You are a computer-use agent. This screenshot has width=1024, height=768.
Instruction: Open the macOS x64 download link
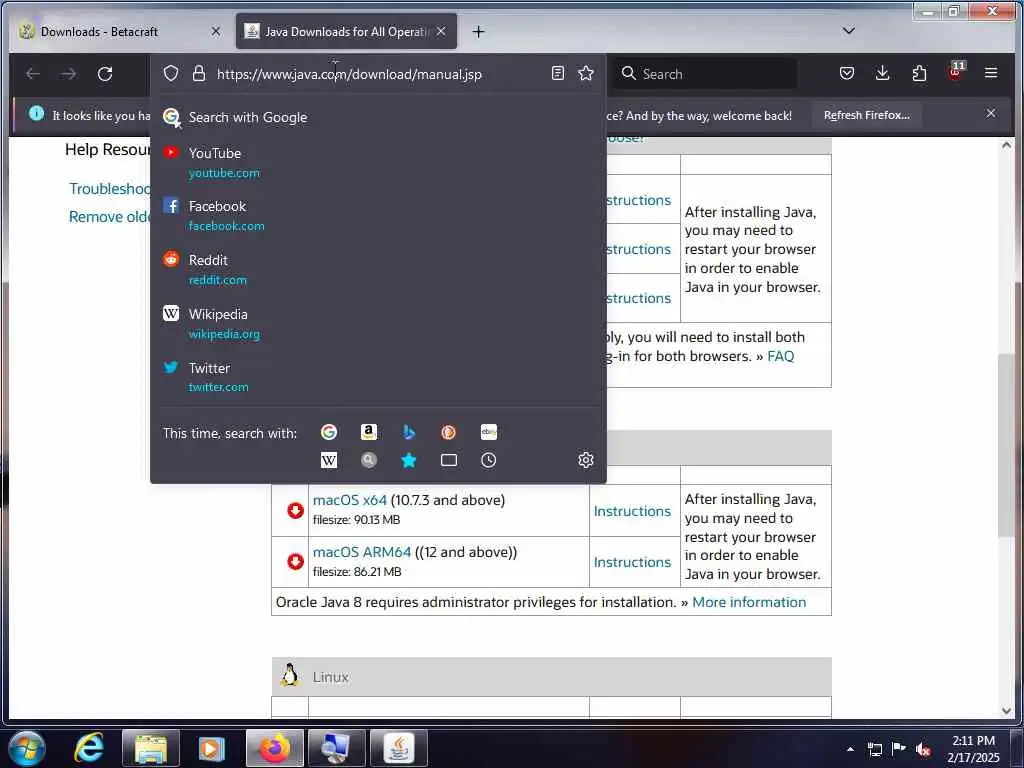[x=349, y=500]
